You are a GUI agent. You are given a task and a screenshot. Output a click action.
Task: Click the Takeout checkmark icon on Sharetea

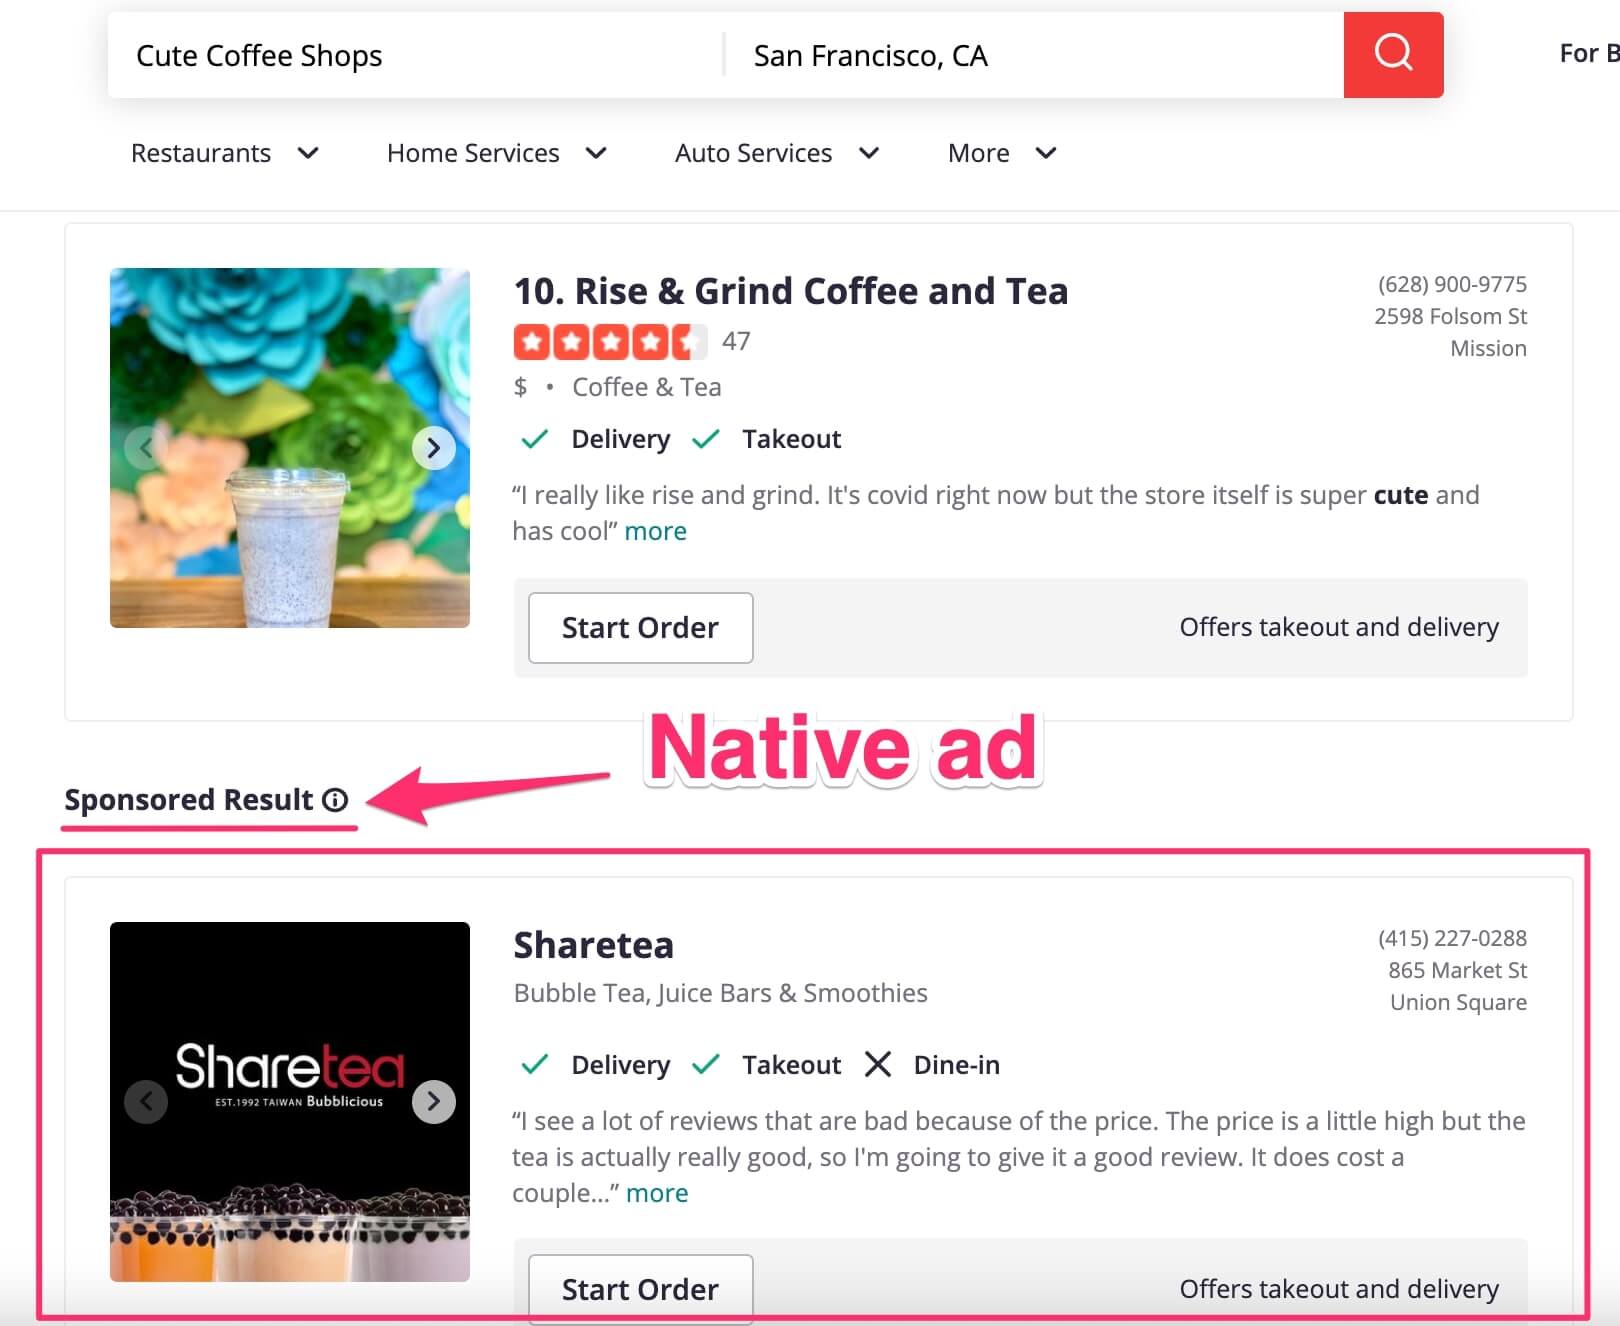[x=707, y=1064]
